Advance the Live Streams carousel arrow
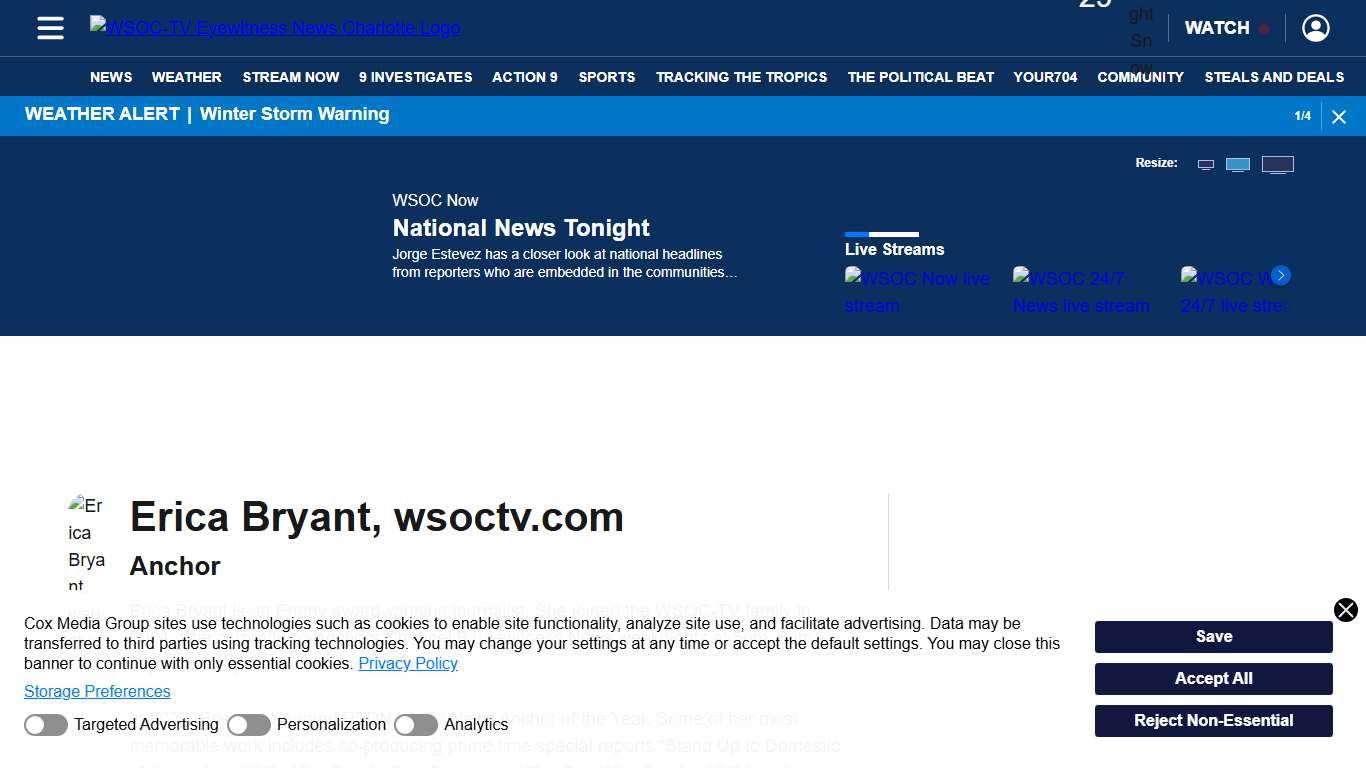 tap(1281, 275)
